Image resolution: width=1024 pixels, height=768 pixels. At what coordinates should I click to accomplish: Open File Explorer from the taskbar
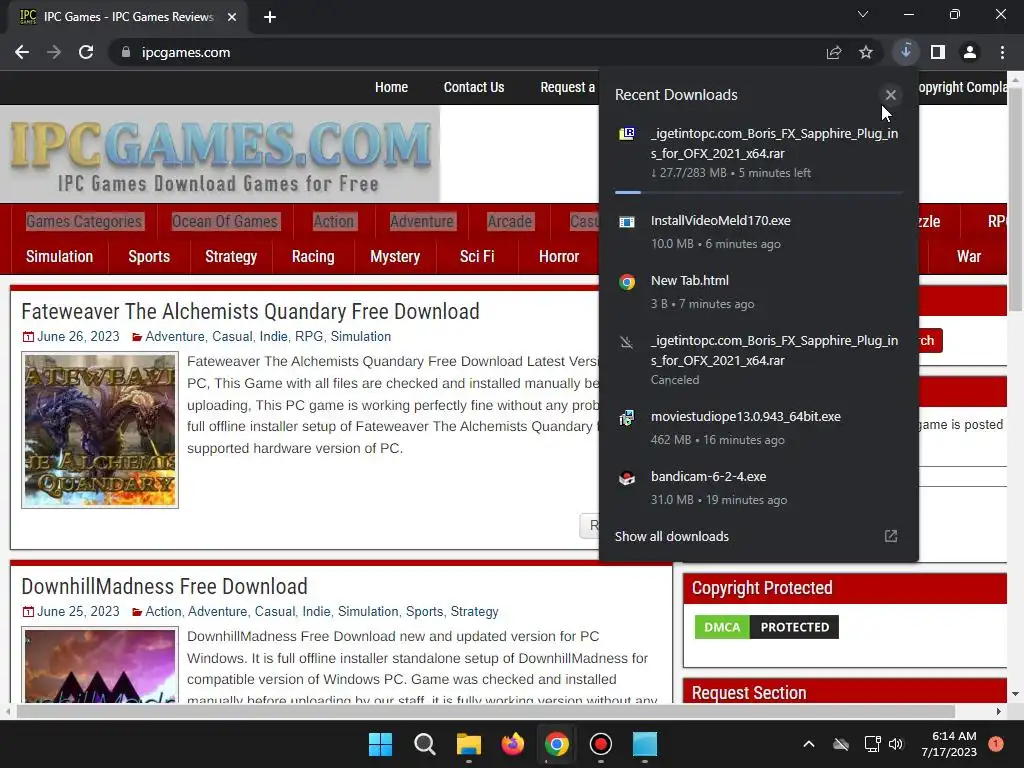coord(469,744)
